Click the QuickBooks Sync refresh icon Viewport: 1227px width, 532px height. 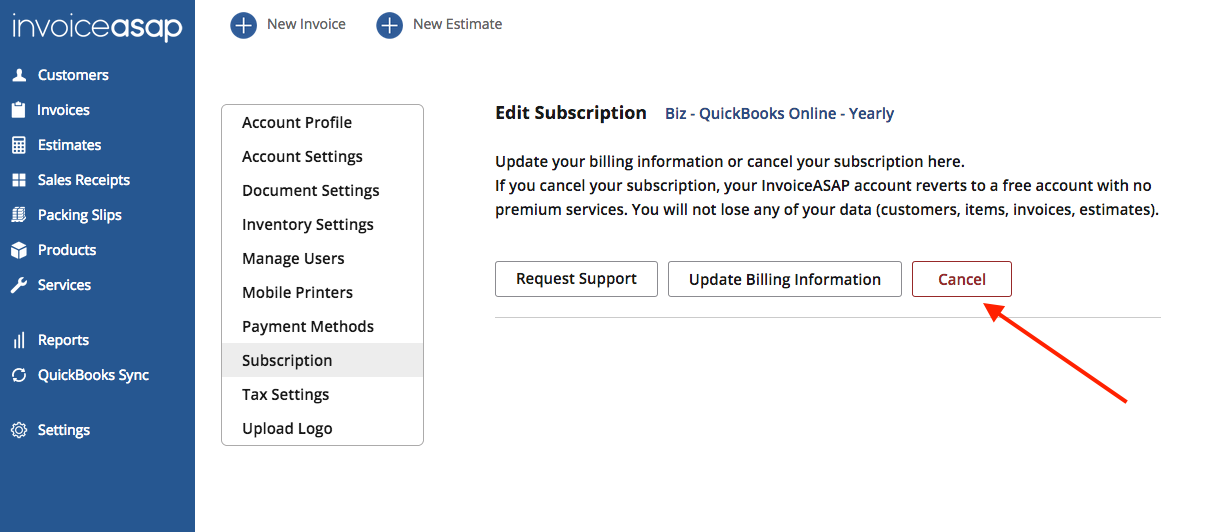click(x=18, y=375)
